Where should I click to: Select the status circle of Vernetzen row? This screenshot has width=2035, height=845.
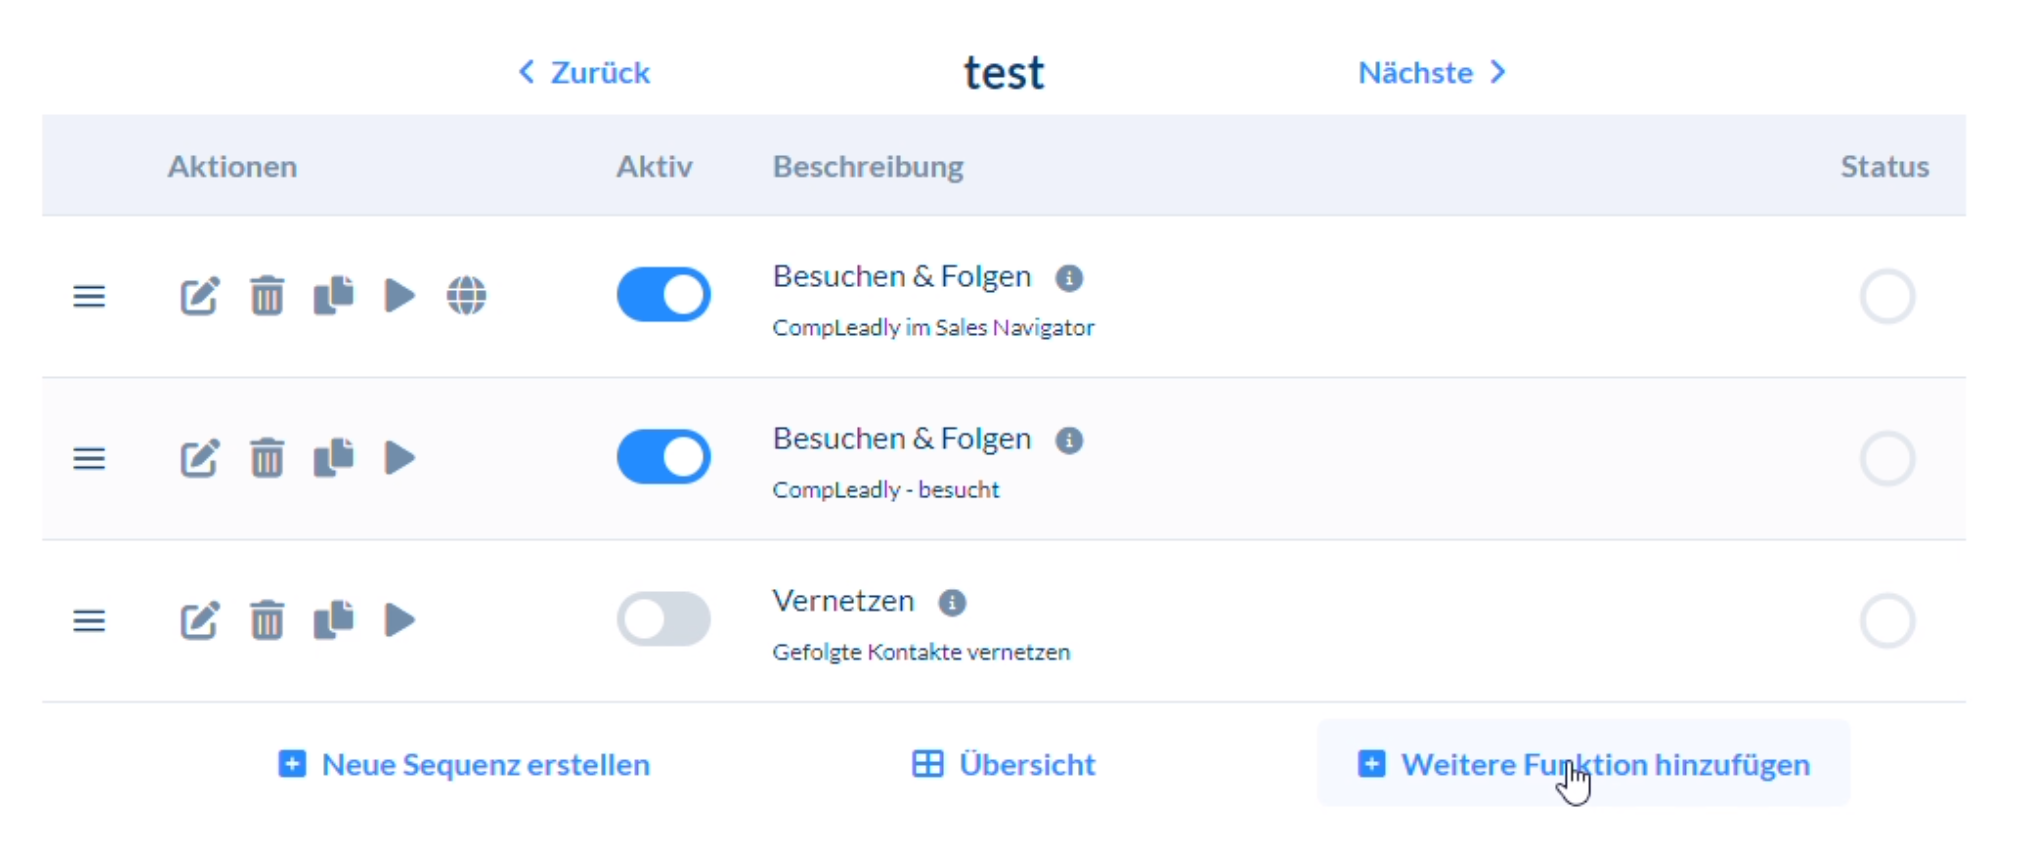click(1887, 621)
